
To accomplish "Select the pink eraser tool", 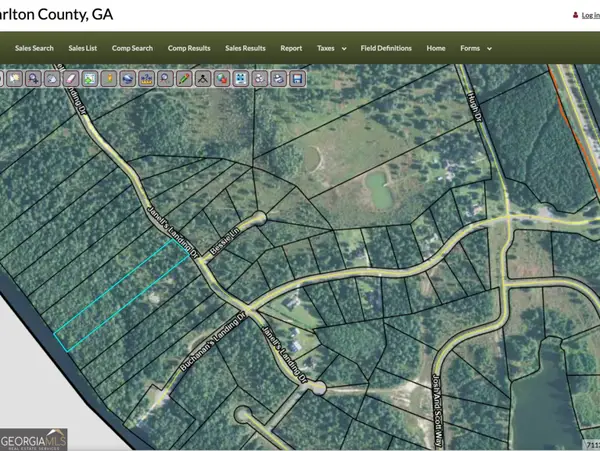I will pyautogui.click(x=71, y=79).
